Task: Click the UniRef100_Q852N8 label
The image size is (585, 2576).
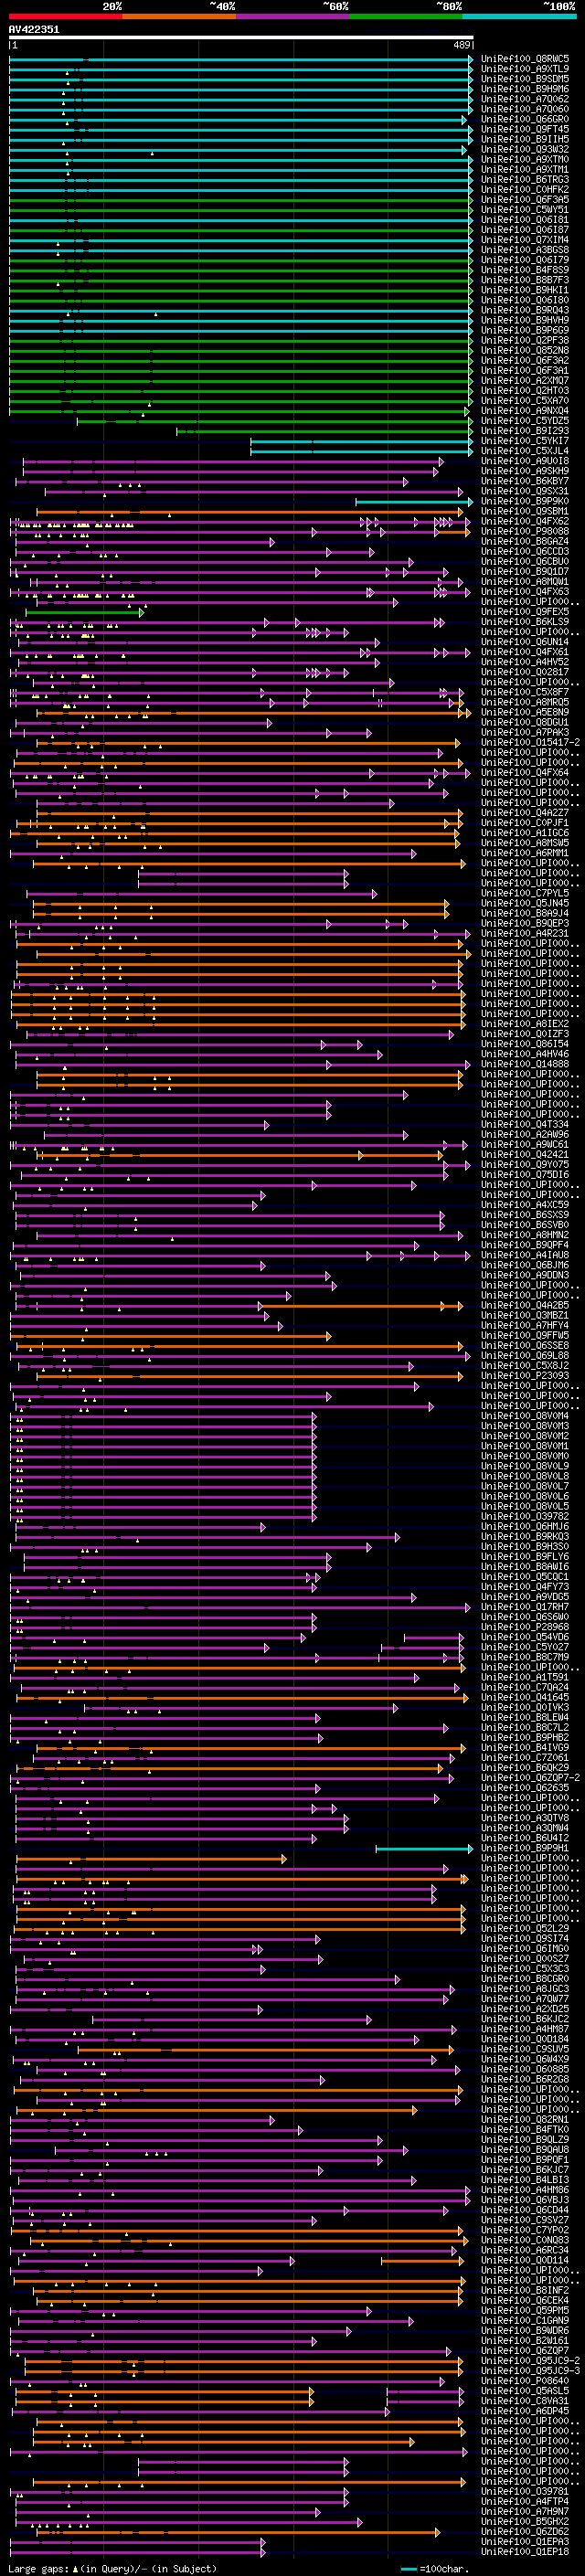Action: click(x=525, y=350)
